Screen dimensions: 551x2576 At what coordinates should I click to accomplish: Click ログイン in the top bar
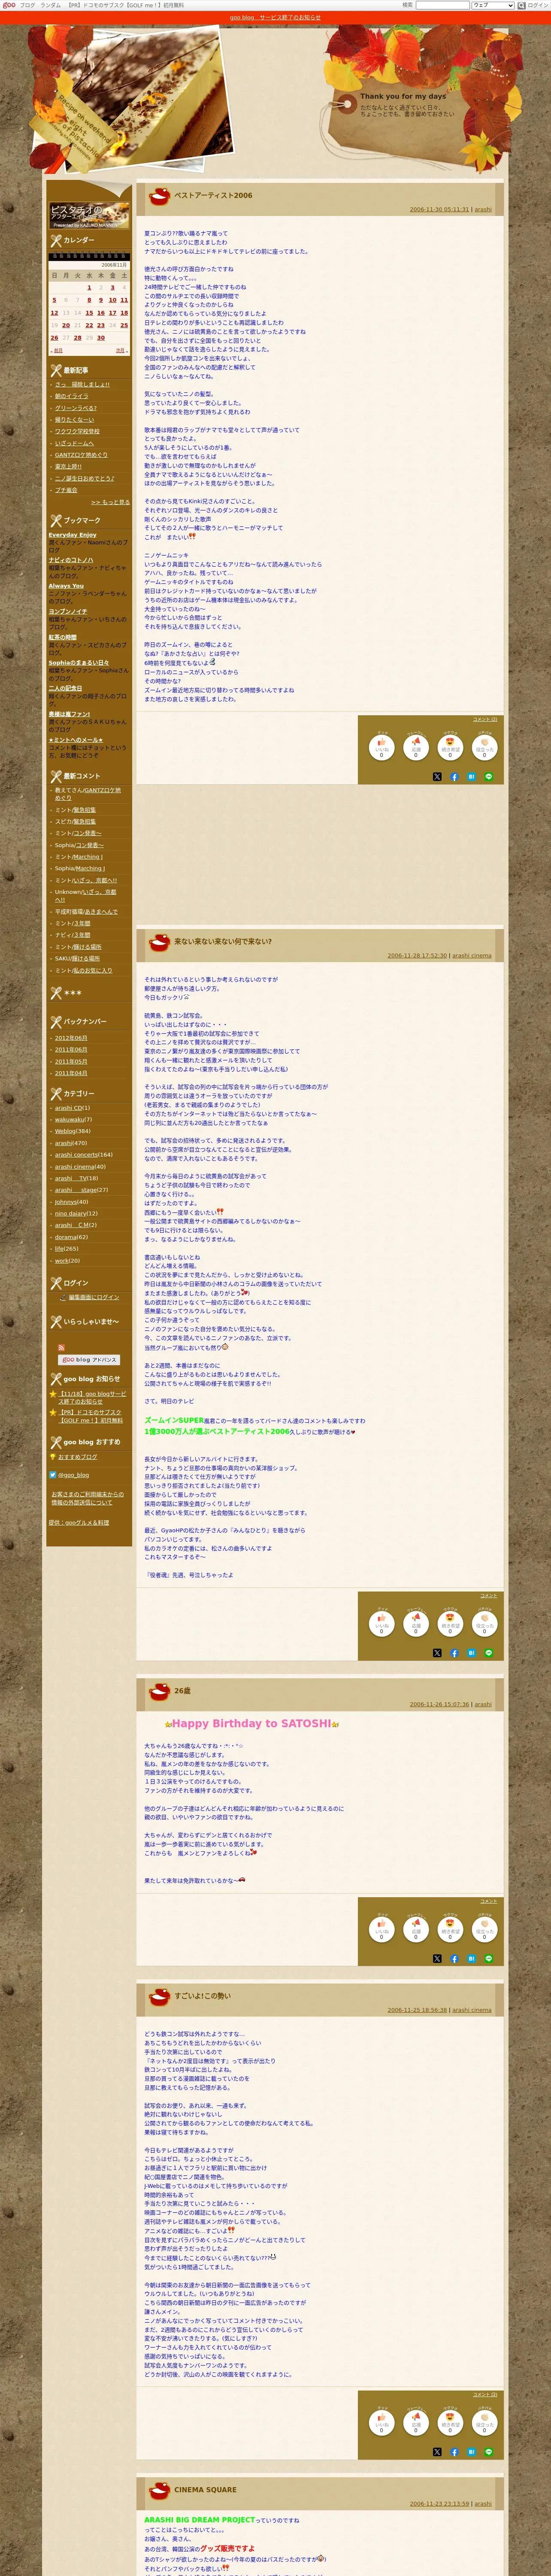coord(538,5)
